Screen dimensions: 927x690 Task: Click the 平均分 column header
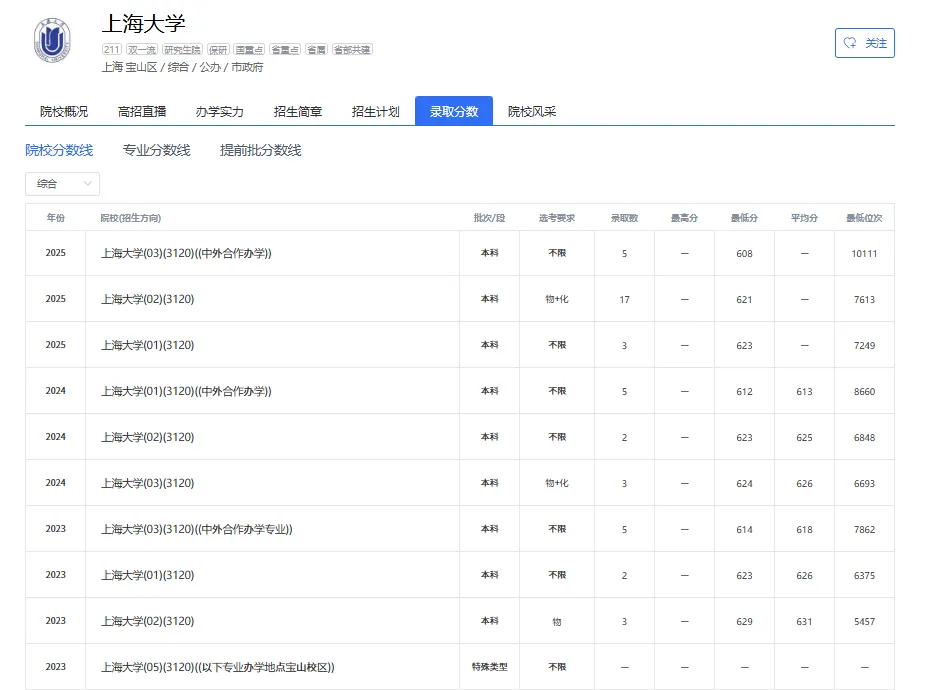click(805, 218)
